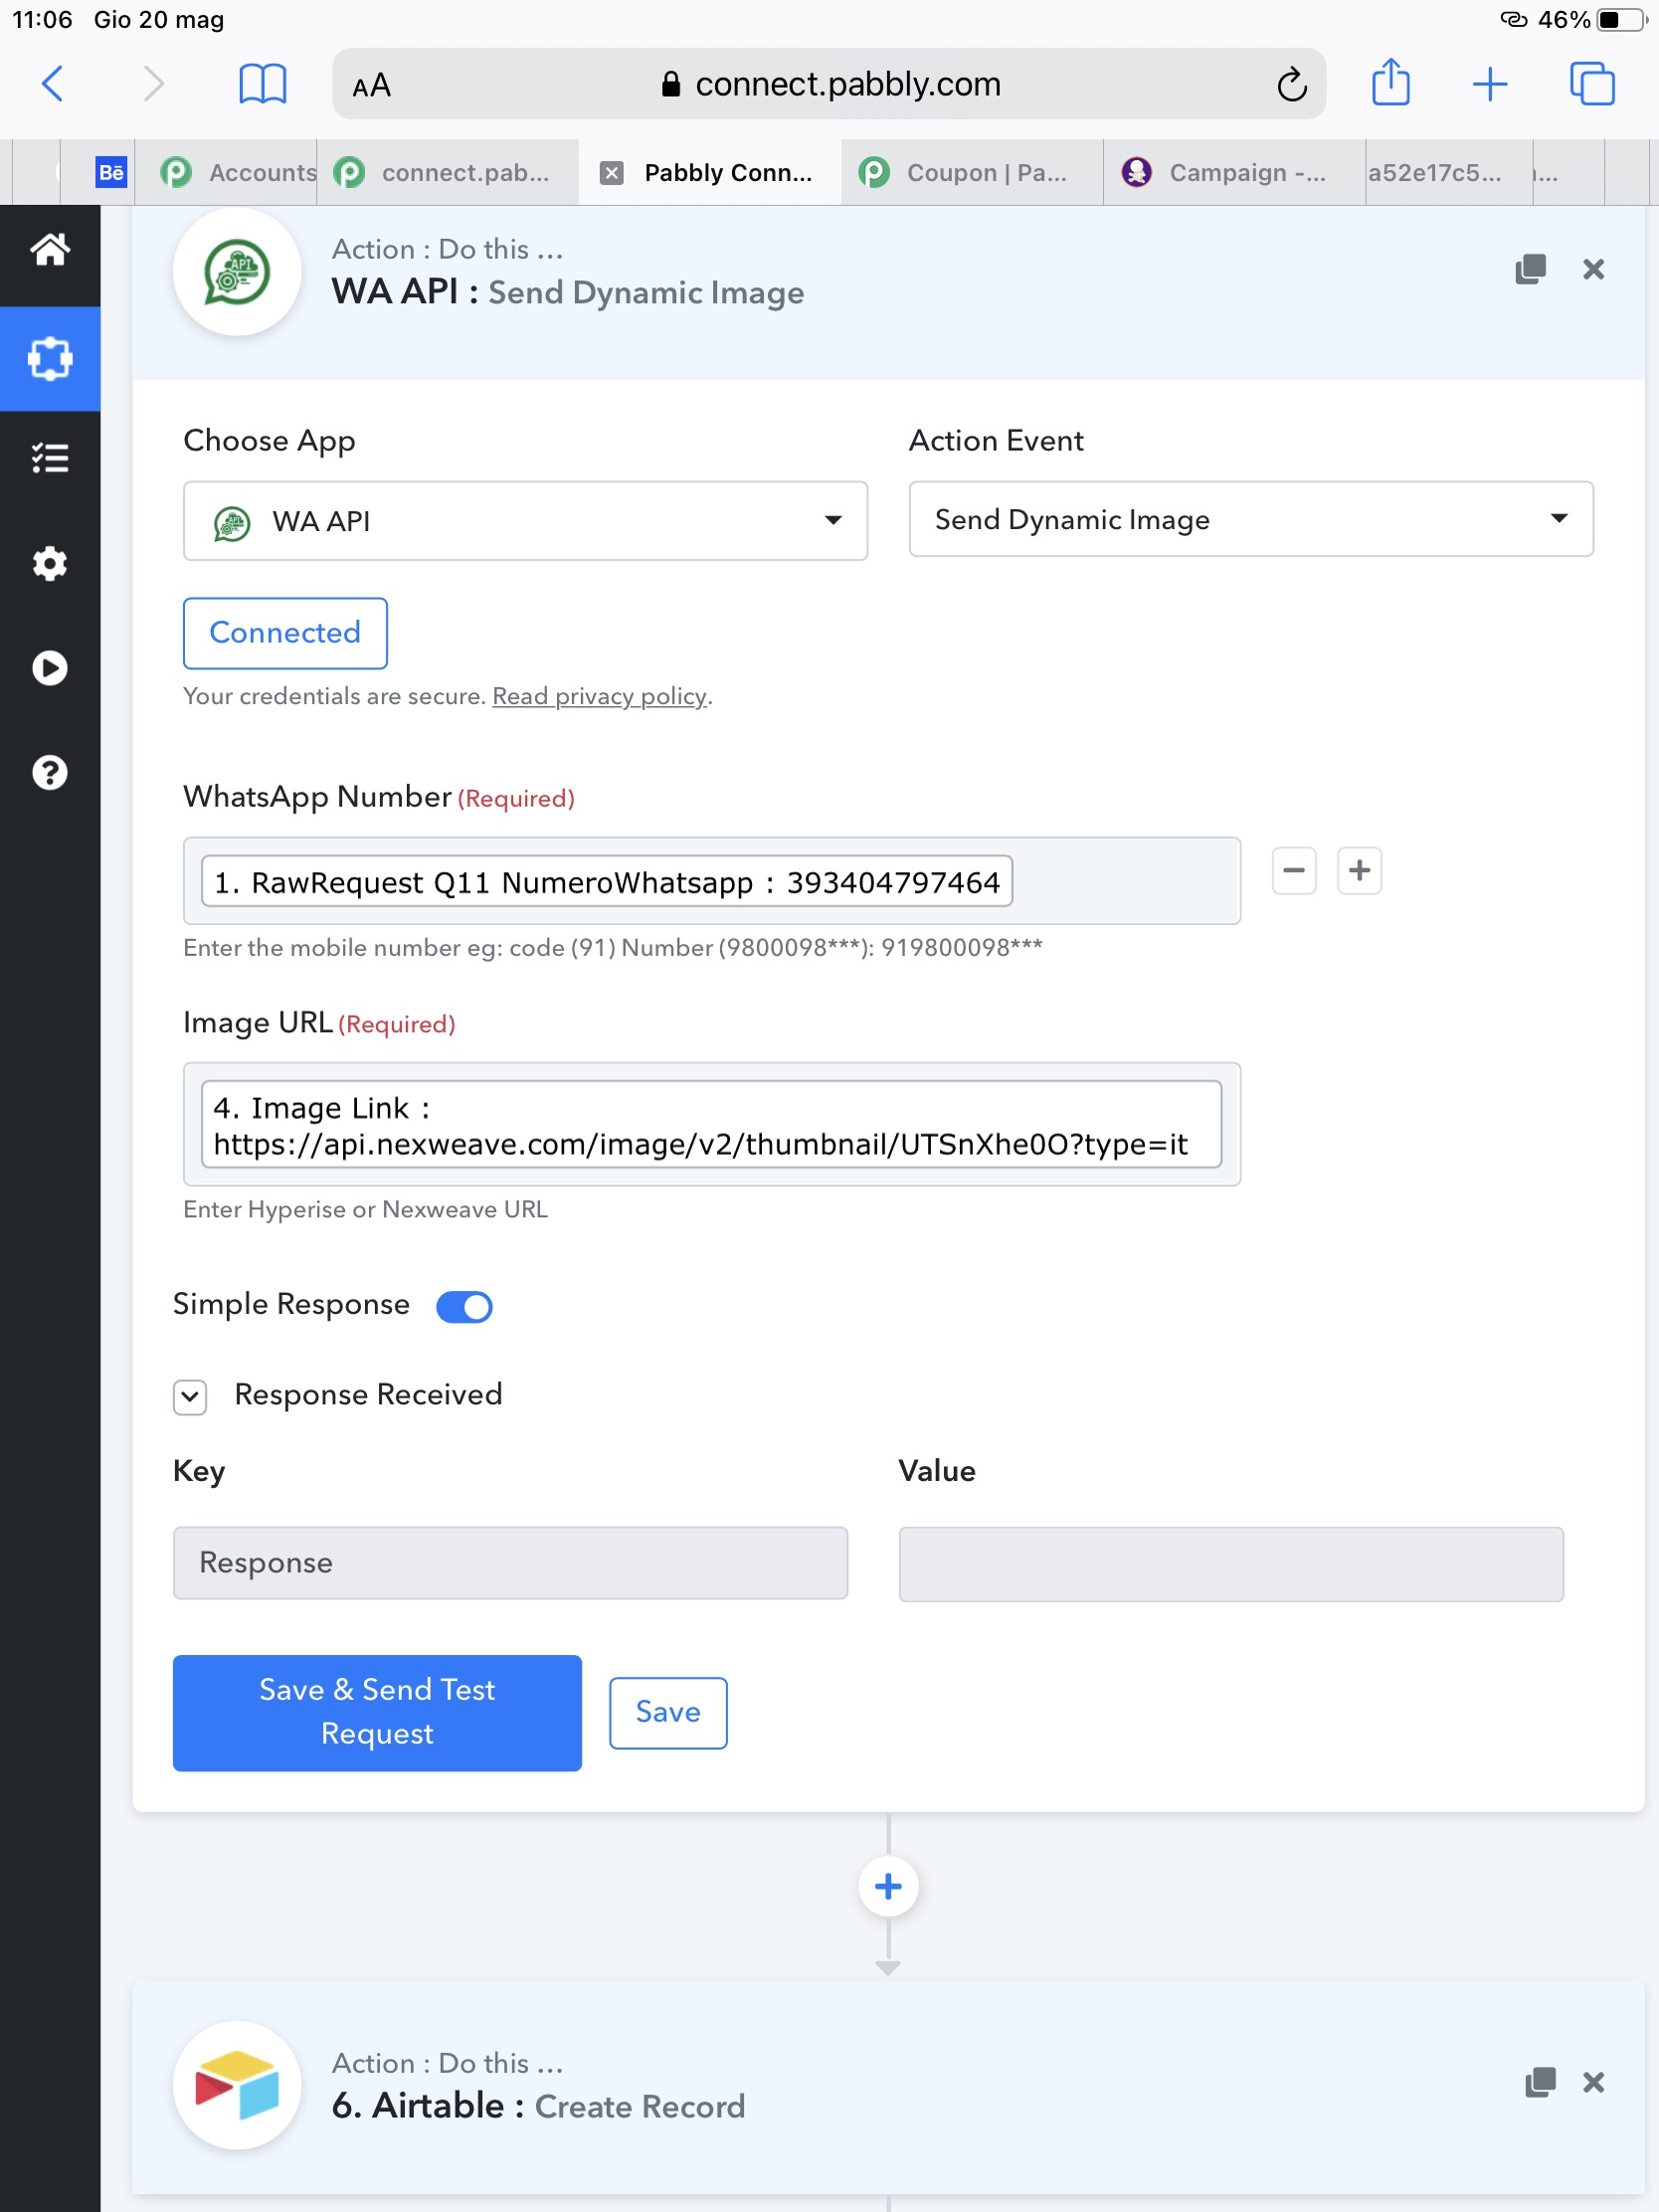Tap the connect.pabbly.com address bar

pyautogui.click(x=829, y=84)
